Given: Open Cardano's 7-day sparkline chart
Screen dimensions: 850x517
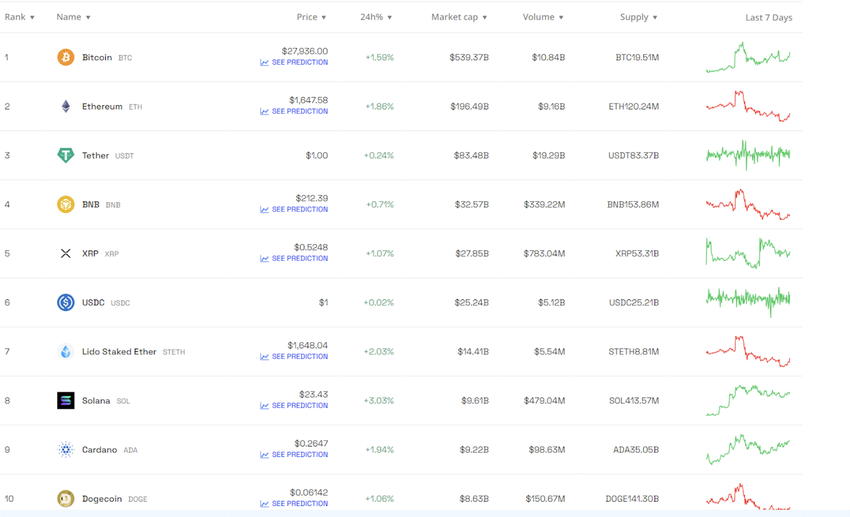Looking at the screenshot, I should (748, 450).
